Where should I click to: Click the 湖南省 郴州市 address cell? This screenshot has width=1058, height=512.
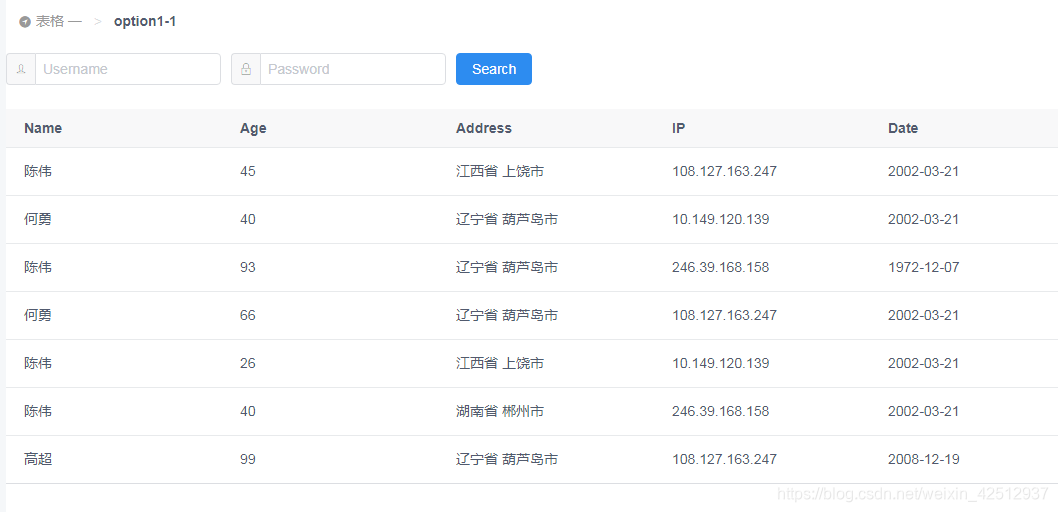[500, 411]
